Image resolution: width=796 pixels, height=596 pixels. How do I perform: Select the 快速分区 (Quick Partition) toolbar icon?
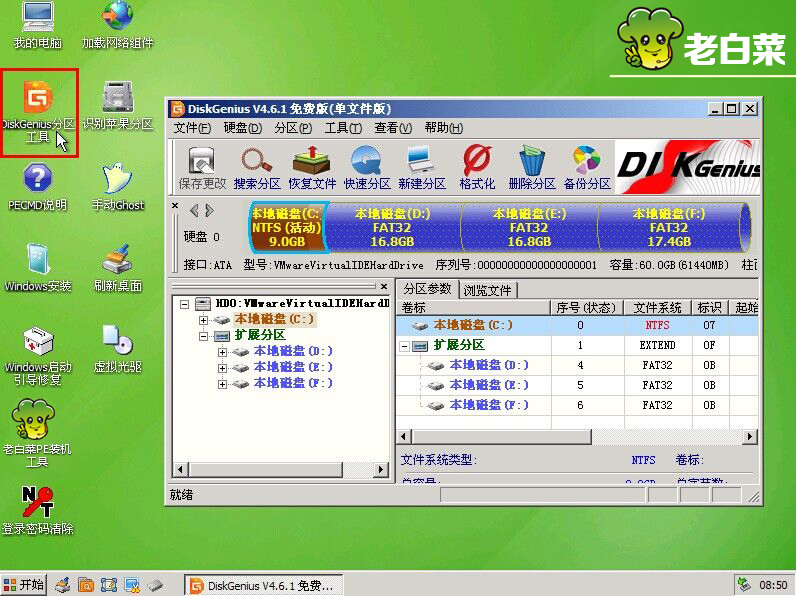point(367,167)
